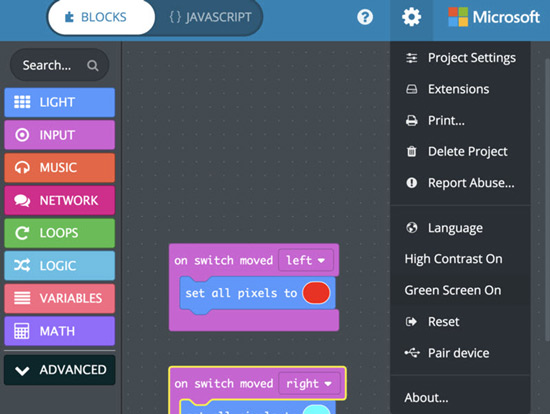Click the settings gear icon
This screenshot has width=550, height=414.
(411, 17)
